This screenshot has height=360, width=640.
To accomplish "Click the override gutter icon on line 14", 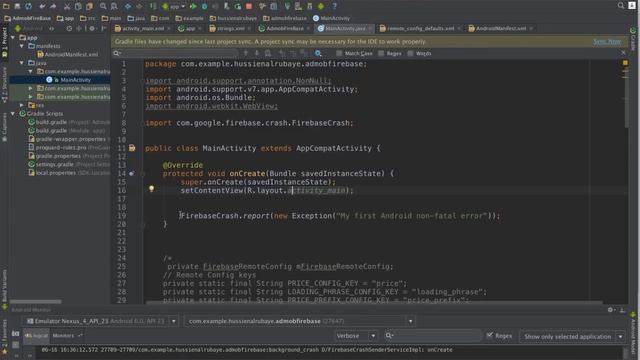I will coord(132,173).
